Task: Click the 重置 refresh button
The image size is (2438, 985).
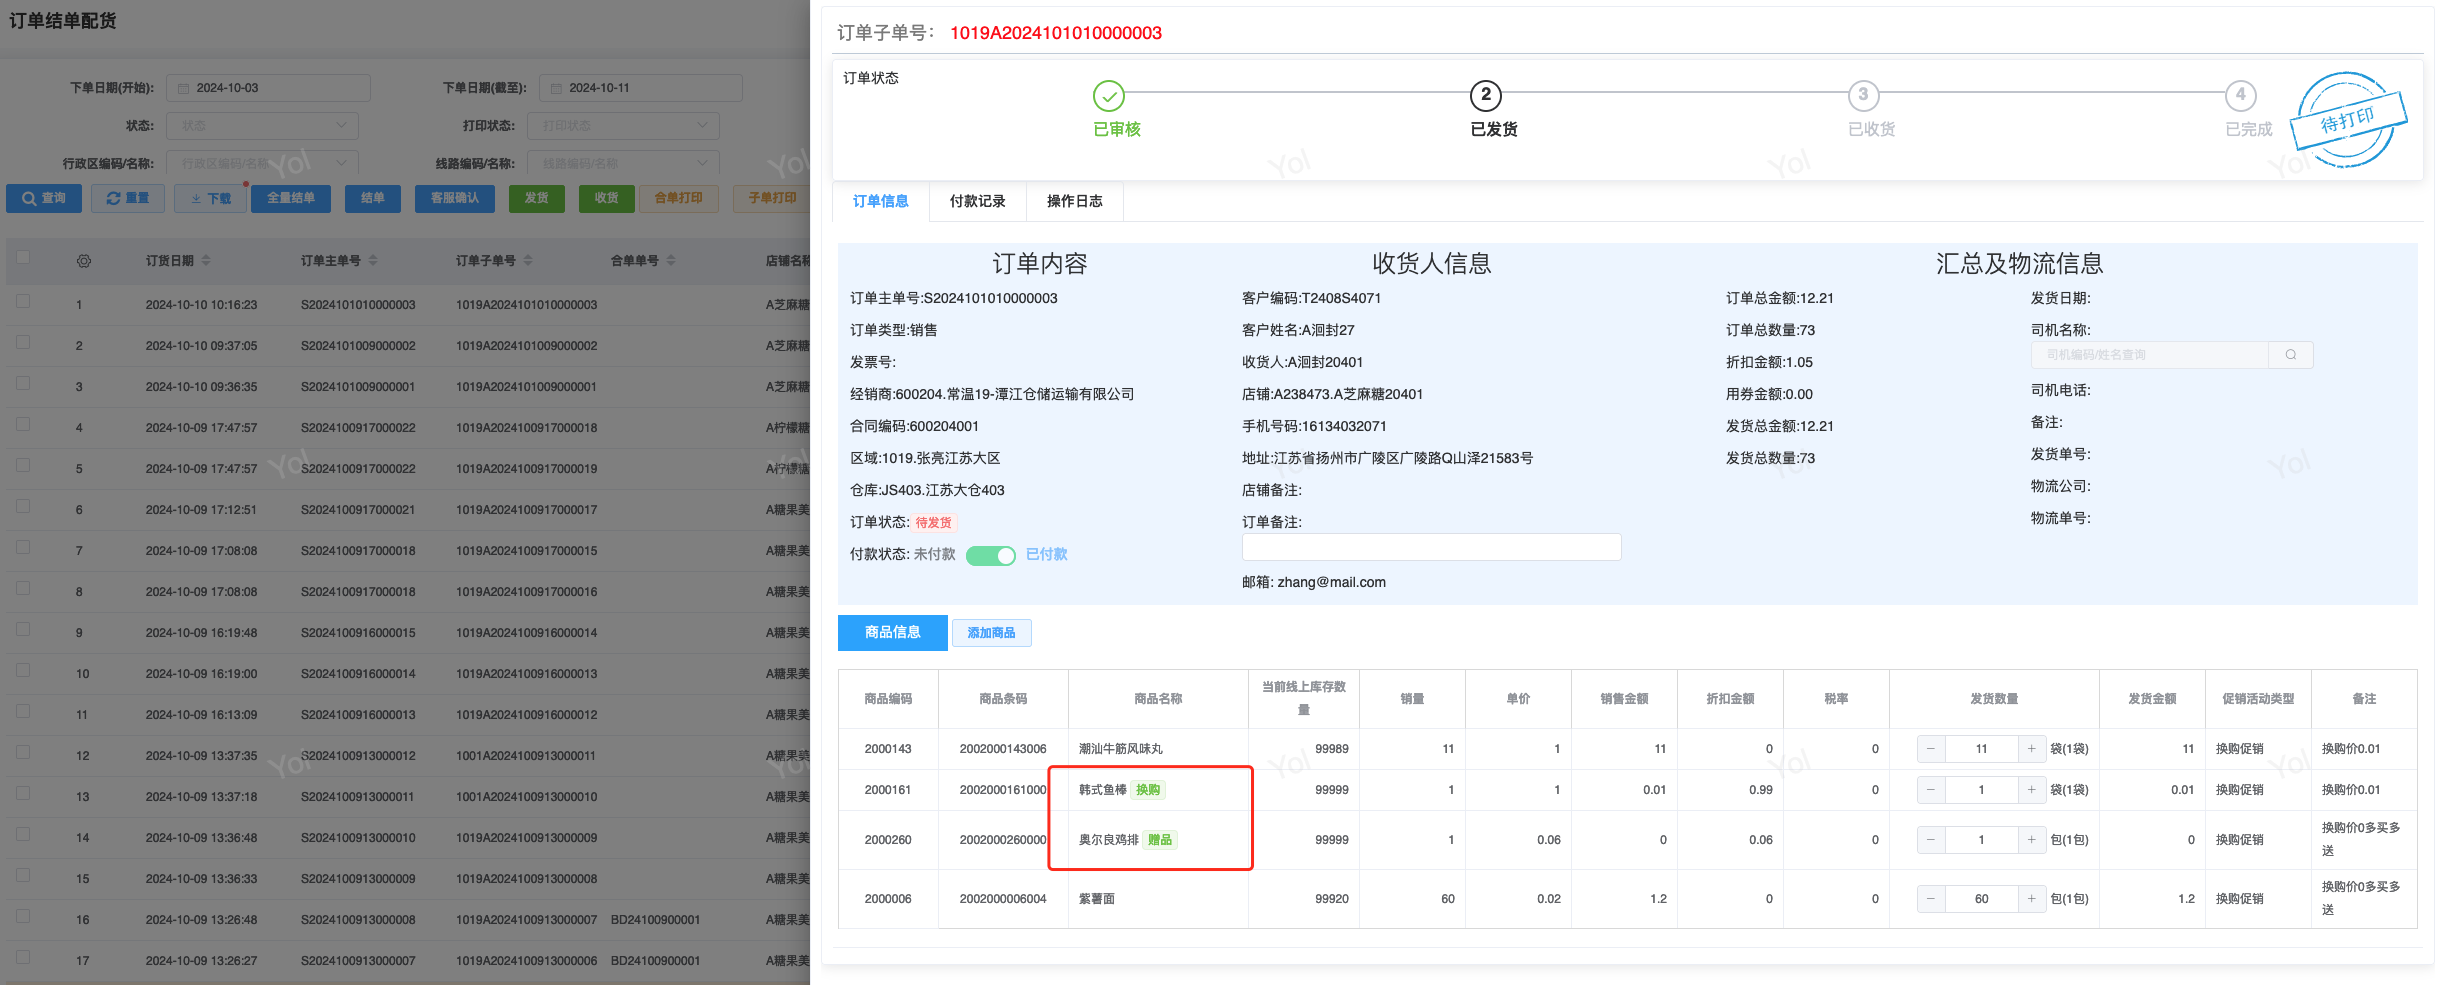Action: coord(128,198)
